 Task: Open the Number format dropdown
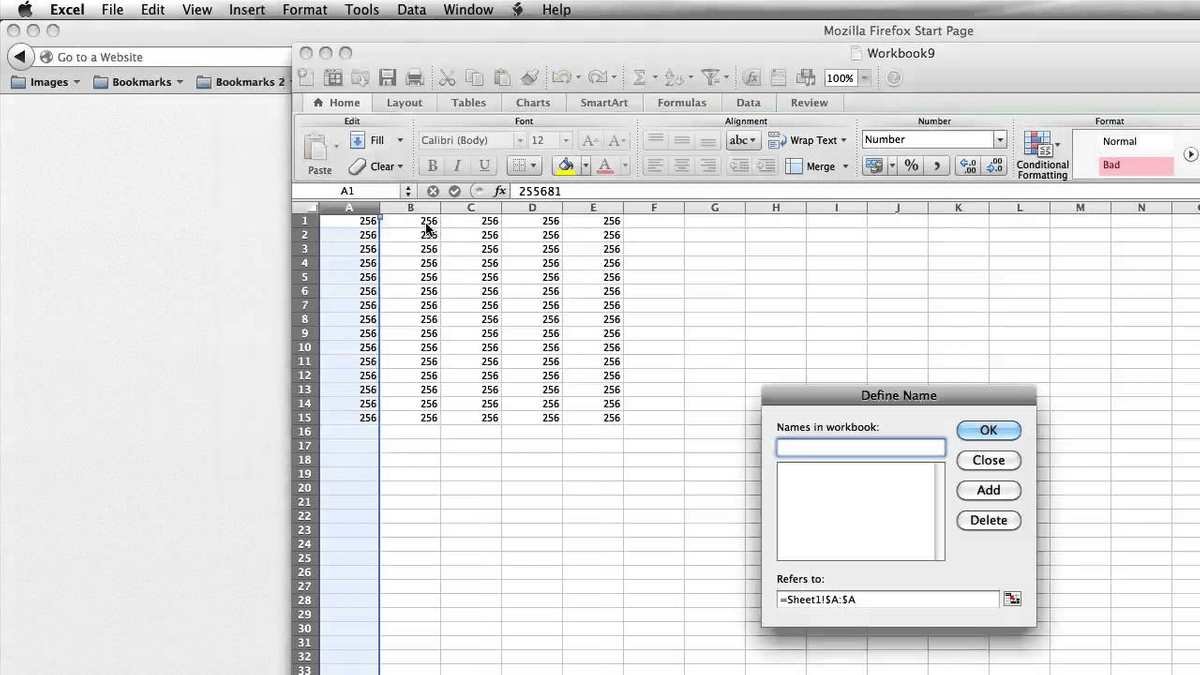point(999,140)
